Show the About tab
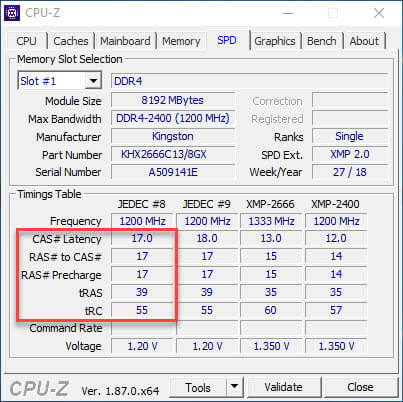The width and height of the screenshot is (403, 402). coord(364,41)
